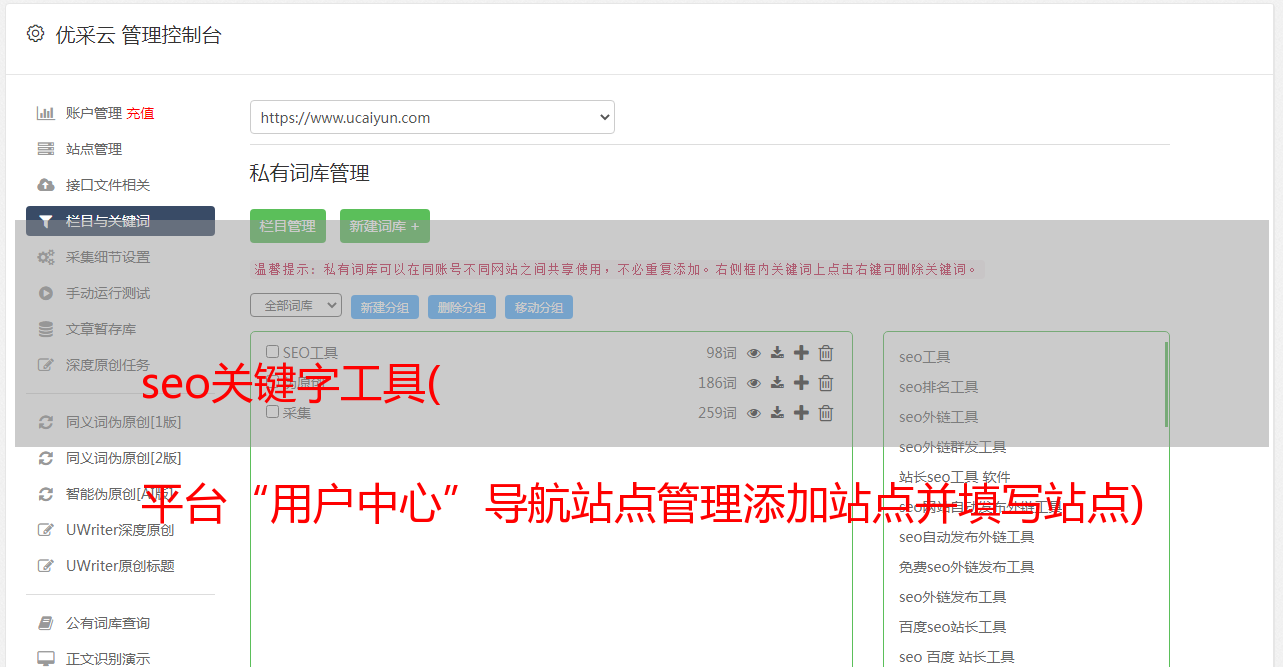Click the 新建词库 + button

point(385,226)
